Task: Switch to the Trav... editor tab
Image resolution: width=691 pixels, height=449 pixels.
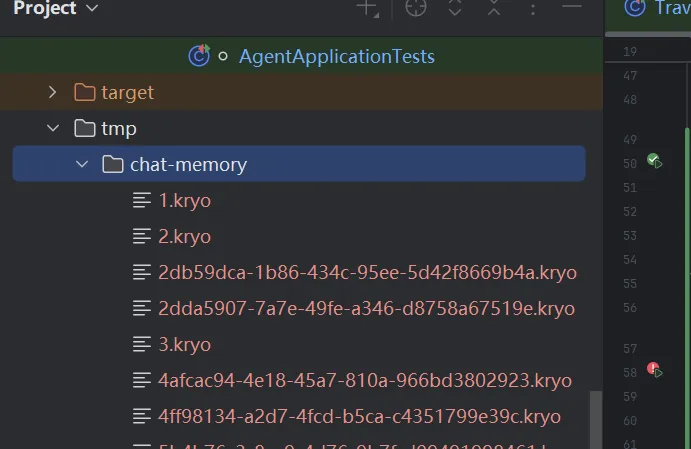Action: click(x=658, y=8)
